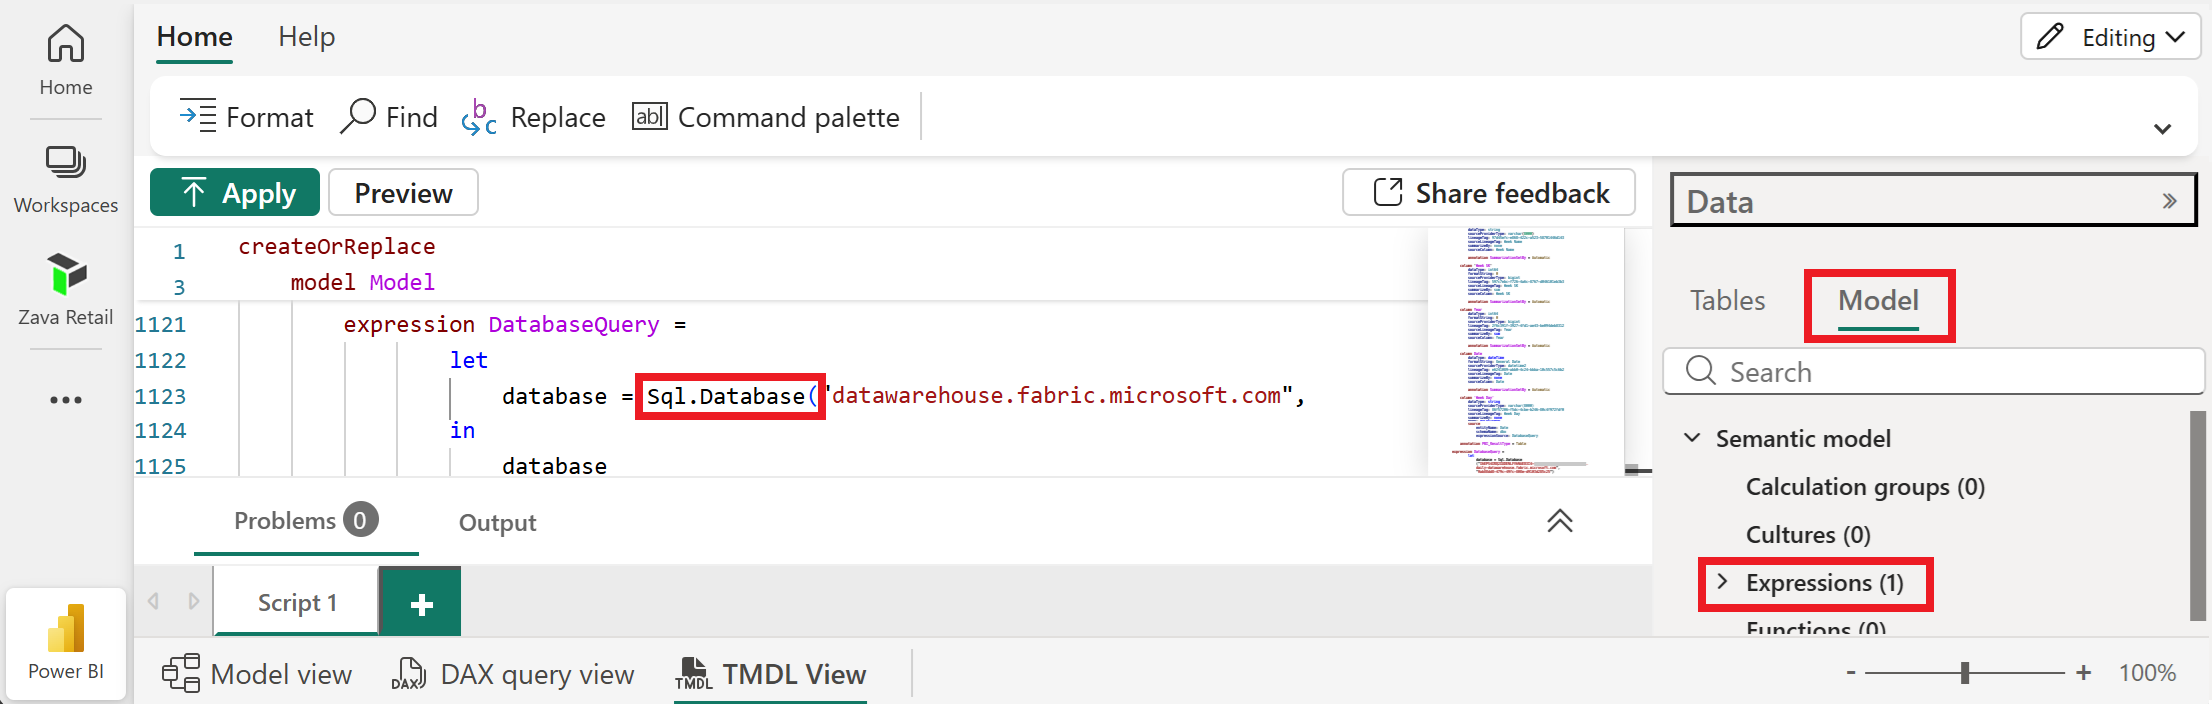Apply the TMDL script changes
Viewport: 2212px width, 704px height.
click(234, 191)
